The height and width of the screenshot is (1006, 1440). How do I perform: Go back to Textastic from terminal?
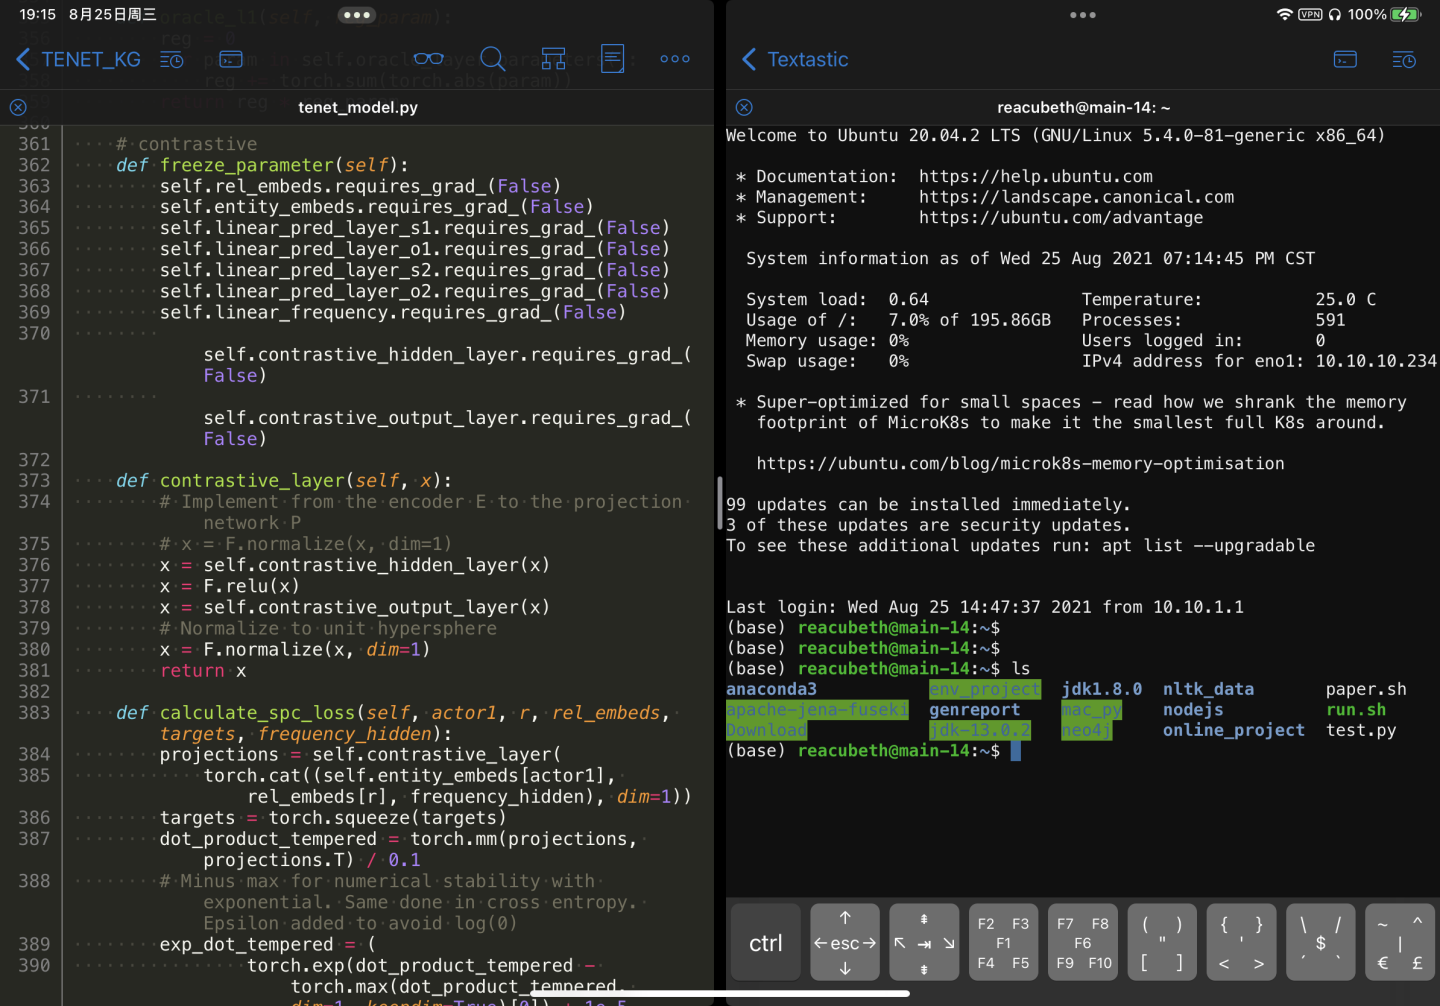coord(795,59)
